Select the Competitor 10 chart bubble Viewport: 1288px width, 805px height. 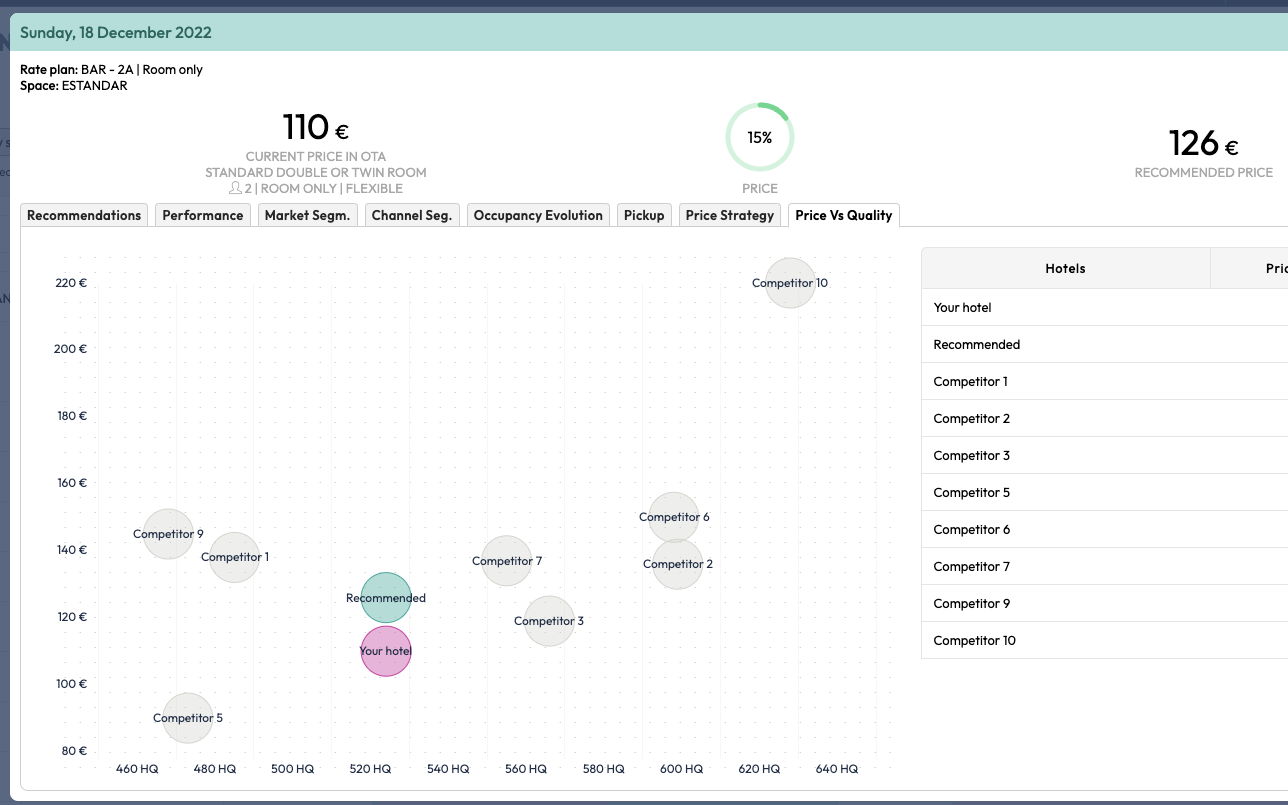(790, 283)
